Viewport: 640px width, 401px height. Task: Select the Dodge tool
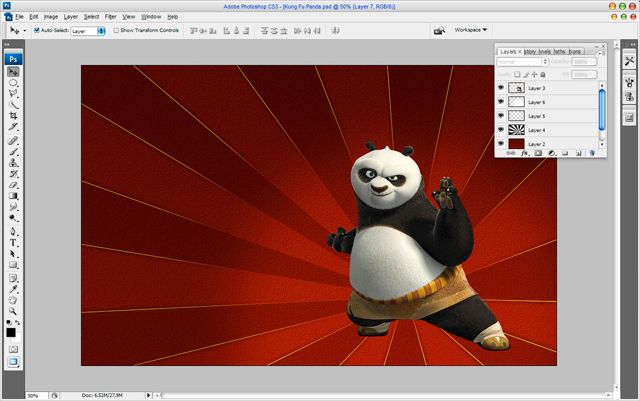pyautogui.click(x=13, y=218)
